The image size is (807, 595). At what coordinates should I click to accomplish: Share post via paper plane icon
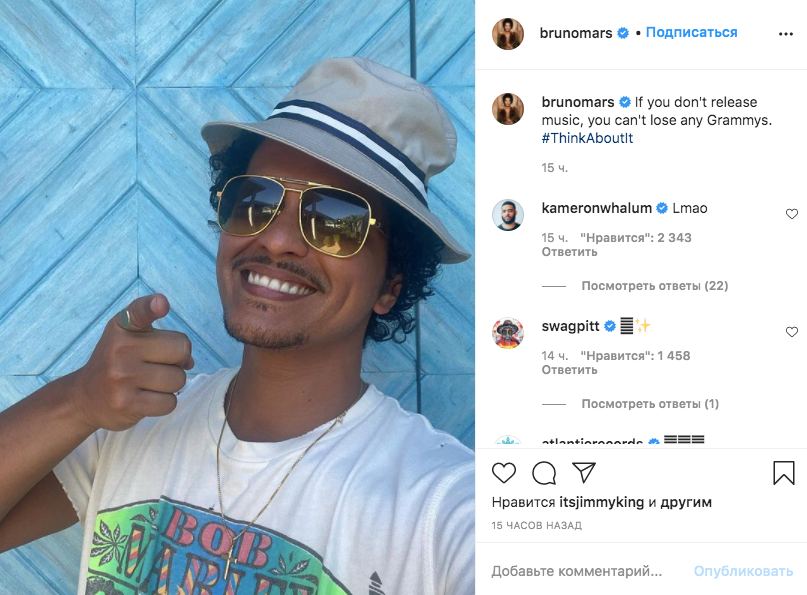pyautogui.click(x=584, y=472)
